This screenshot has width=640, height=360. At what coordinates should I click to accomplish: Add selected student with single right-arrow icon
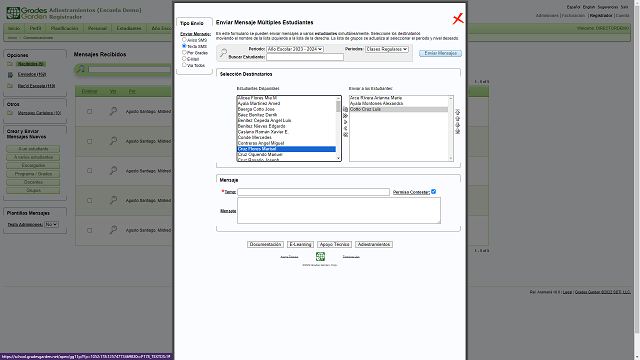pyautogui.click(x=345, y=122)
